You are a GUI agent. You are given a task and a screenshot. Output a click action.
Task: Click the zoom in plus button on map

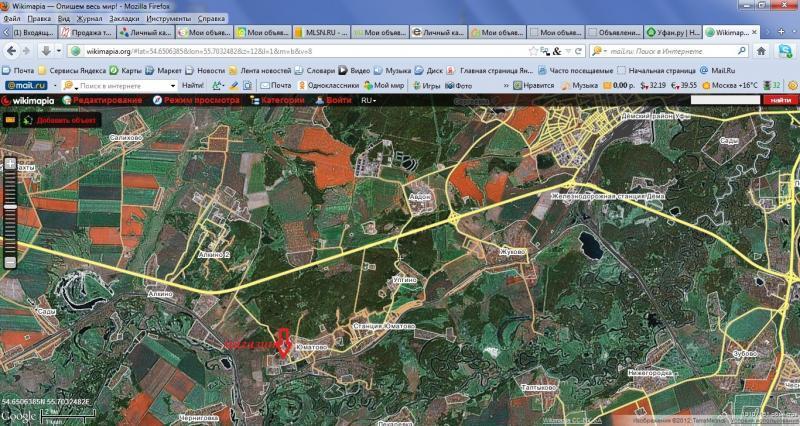pos(10,163)
